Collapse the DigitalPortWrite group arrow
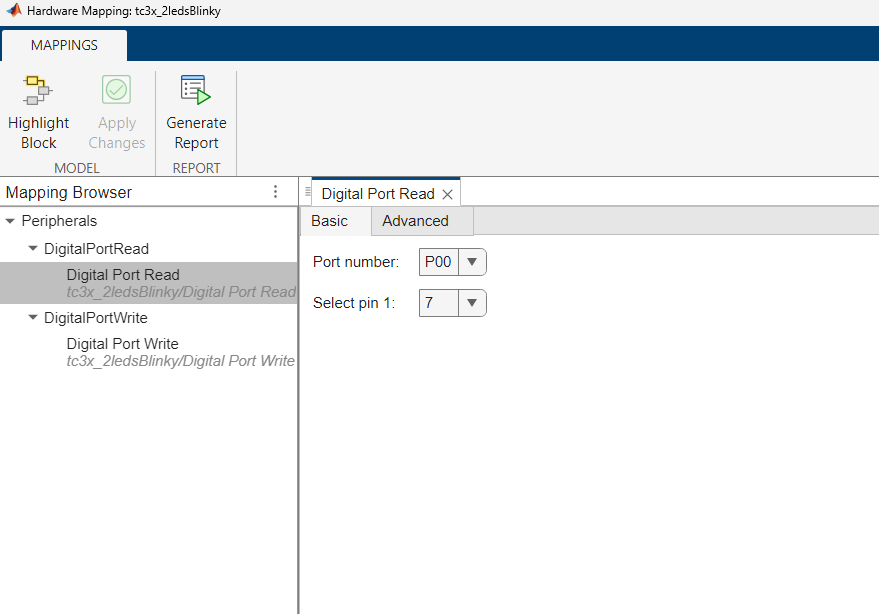 pos(32,318)
